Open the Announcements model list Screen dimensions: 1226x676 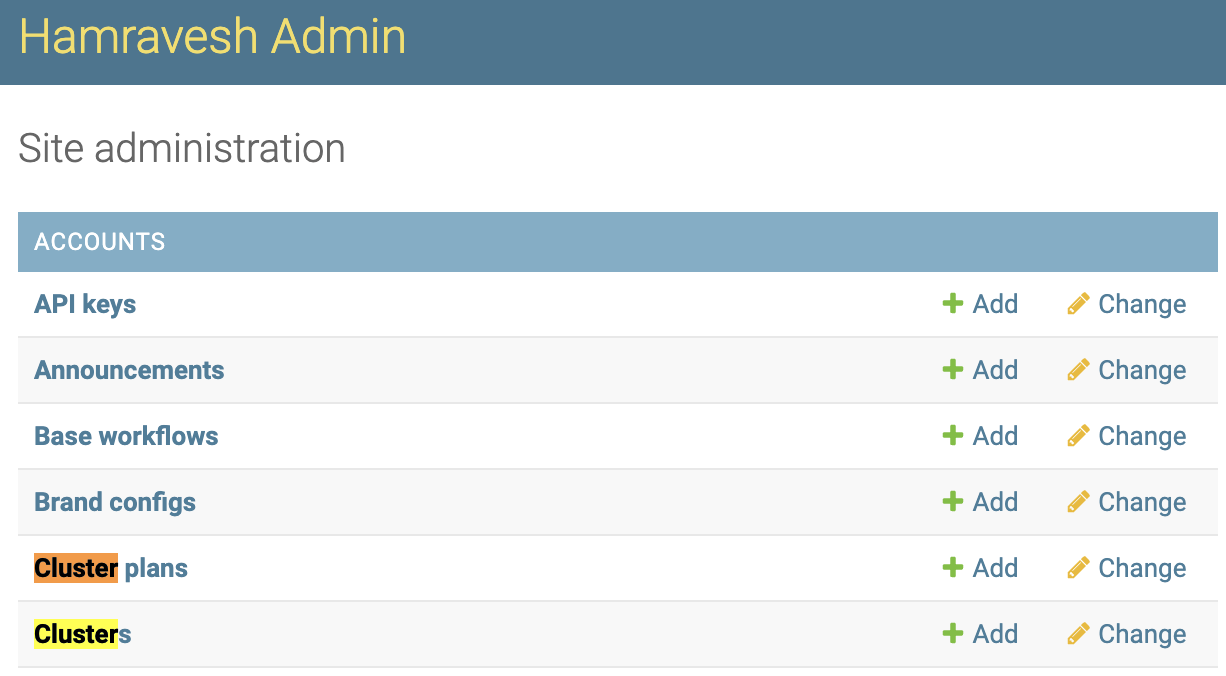tap(129, 370)
